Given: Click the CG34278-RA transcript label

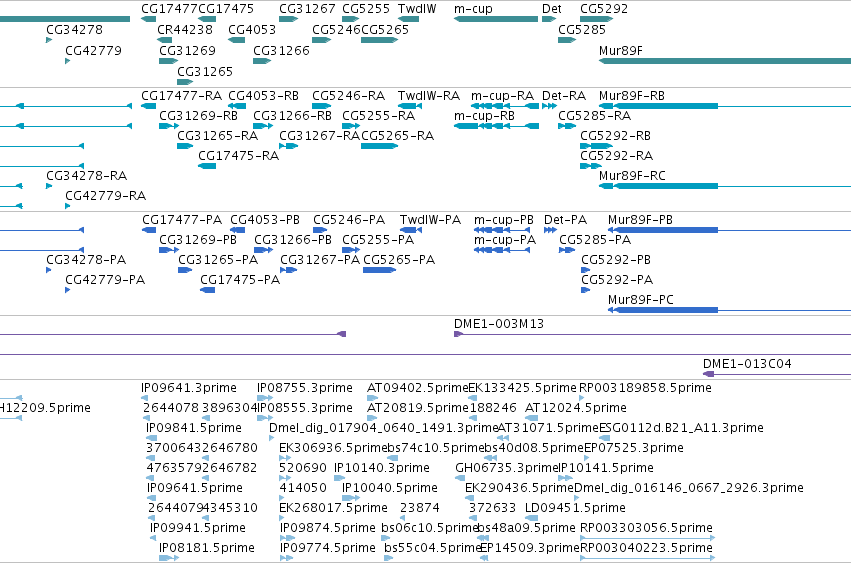Looking at the screenshot, I should coord(87,175).
